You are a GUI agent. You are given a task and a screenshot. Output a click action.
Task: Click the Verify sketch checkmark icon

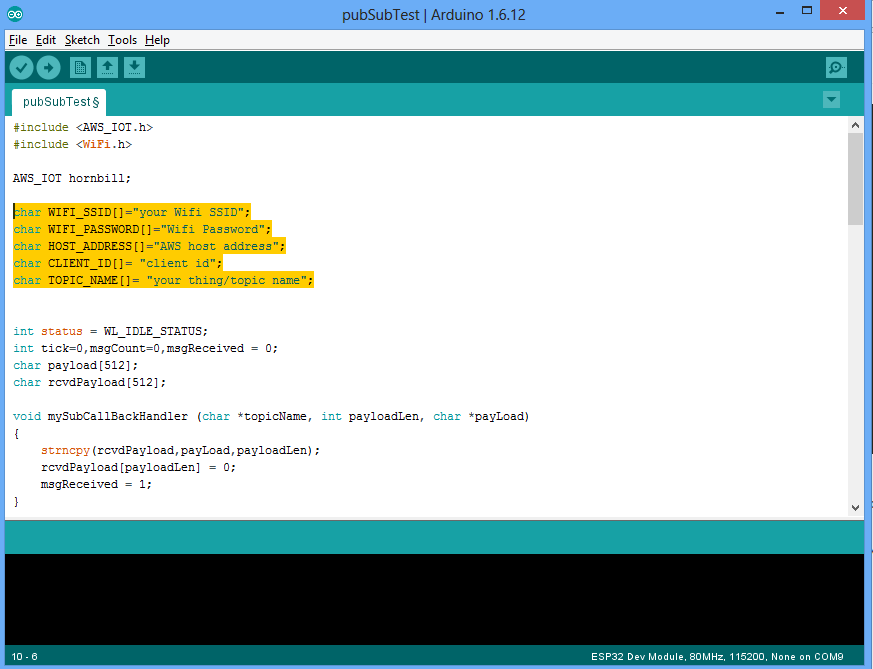pyautogui.click(x=21, y=67)
